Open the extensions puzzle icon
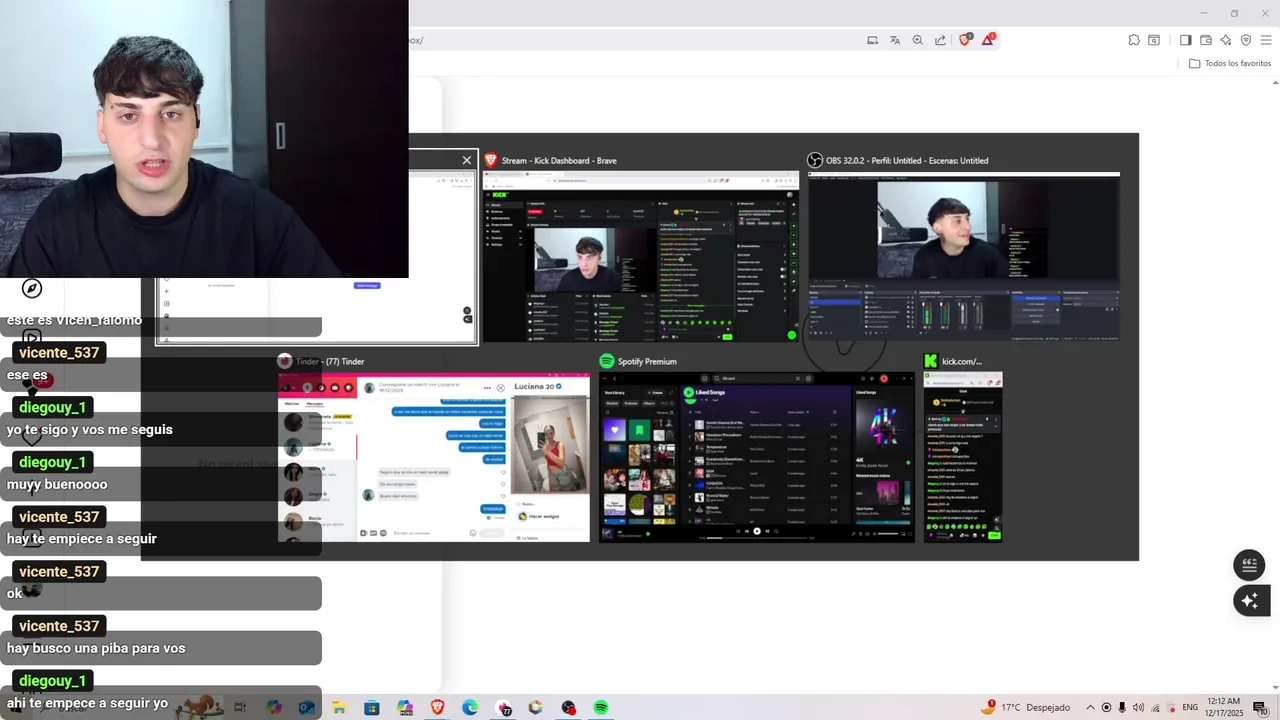1280x720 pixels. pyautogui.click(x=1134, y=40)
